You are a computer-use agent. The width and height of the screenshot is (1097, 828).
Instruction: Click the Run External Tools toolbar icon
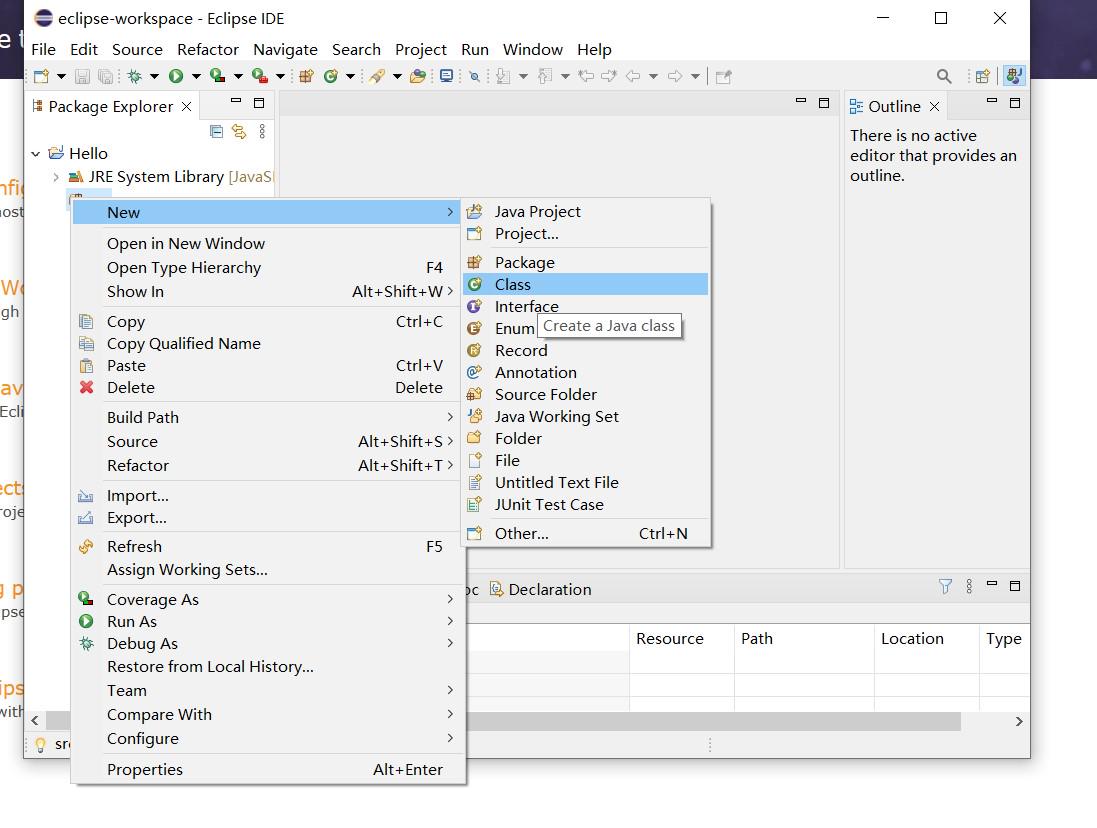pyautogui.click(x=260, y=76)
